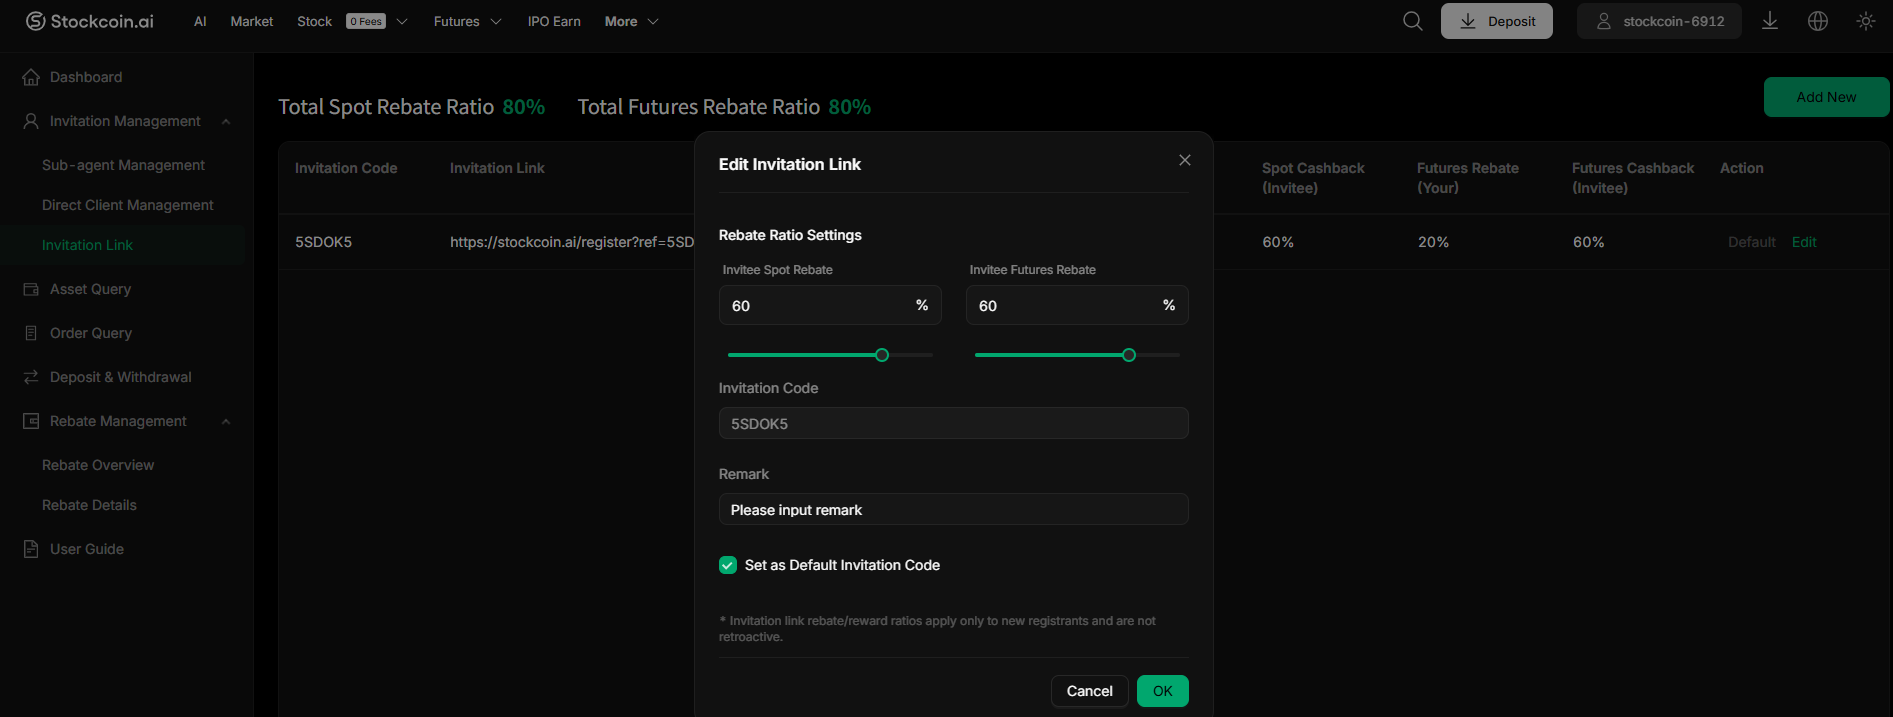This screenshot has height=717, width=1893.
Task: Collapse the Rebate Management section
Action: pos(226,421)
